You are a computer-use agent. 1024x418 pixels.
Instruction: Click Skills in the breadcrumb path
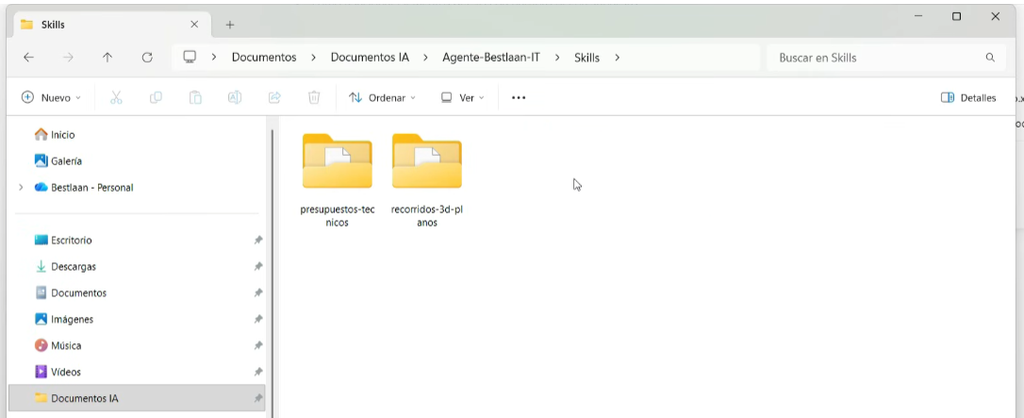click(x=586, y=57)
